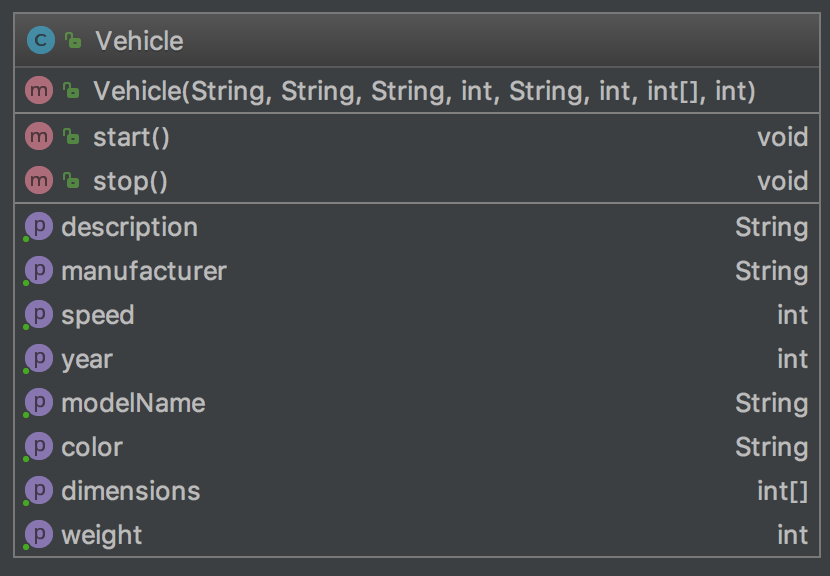Select the year property
Viewport: 830px width, 576px height.
(417, 359)
